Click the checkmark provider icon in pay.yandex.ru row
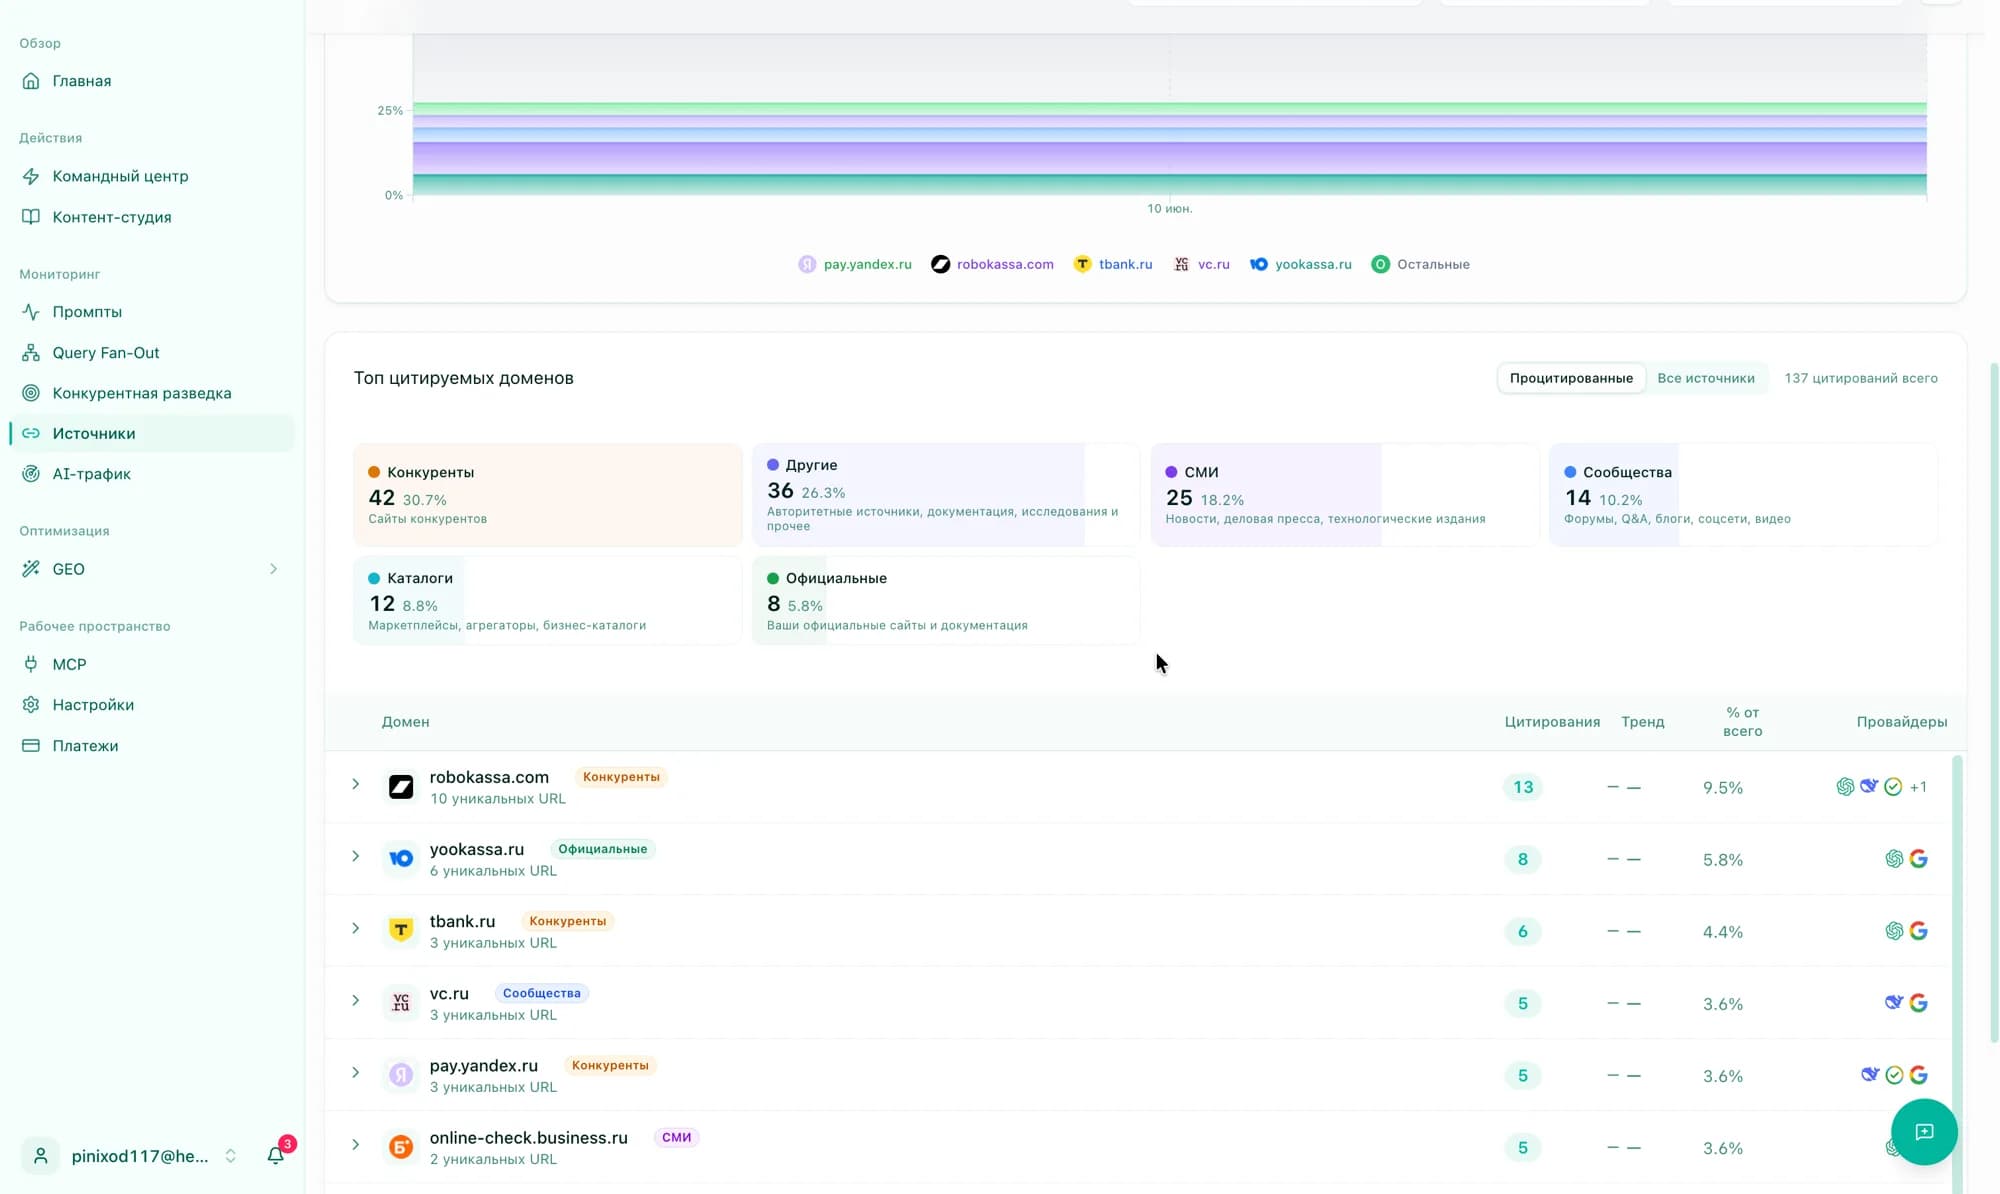This screenshot has width=2000, height=1194. pyautogui.click(x=1894, y=1075)
